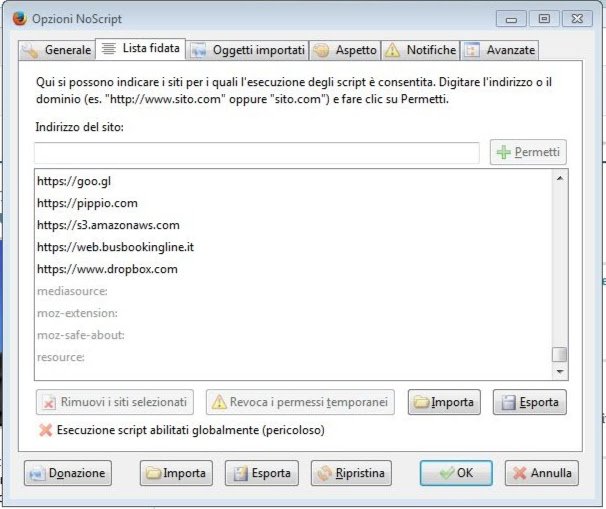Viewport: 606px width, 509px height.
Task: Click the Avanzate tab icon
Action: pyautogui.click(x=472, y=50)
